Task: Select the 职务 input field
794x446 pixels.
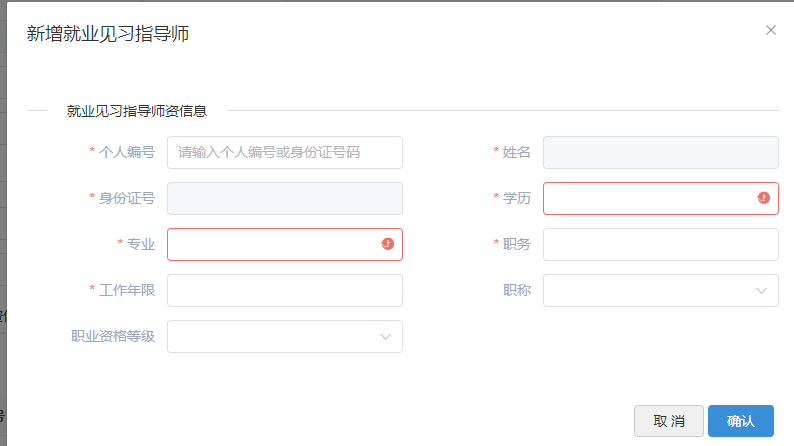Action: tap(660, 244)
